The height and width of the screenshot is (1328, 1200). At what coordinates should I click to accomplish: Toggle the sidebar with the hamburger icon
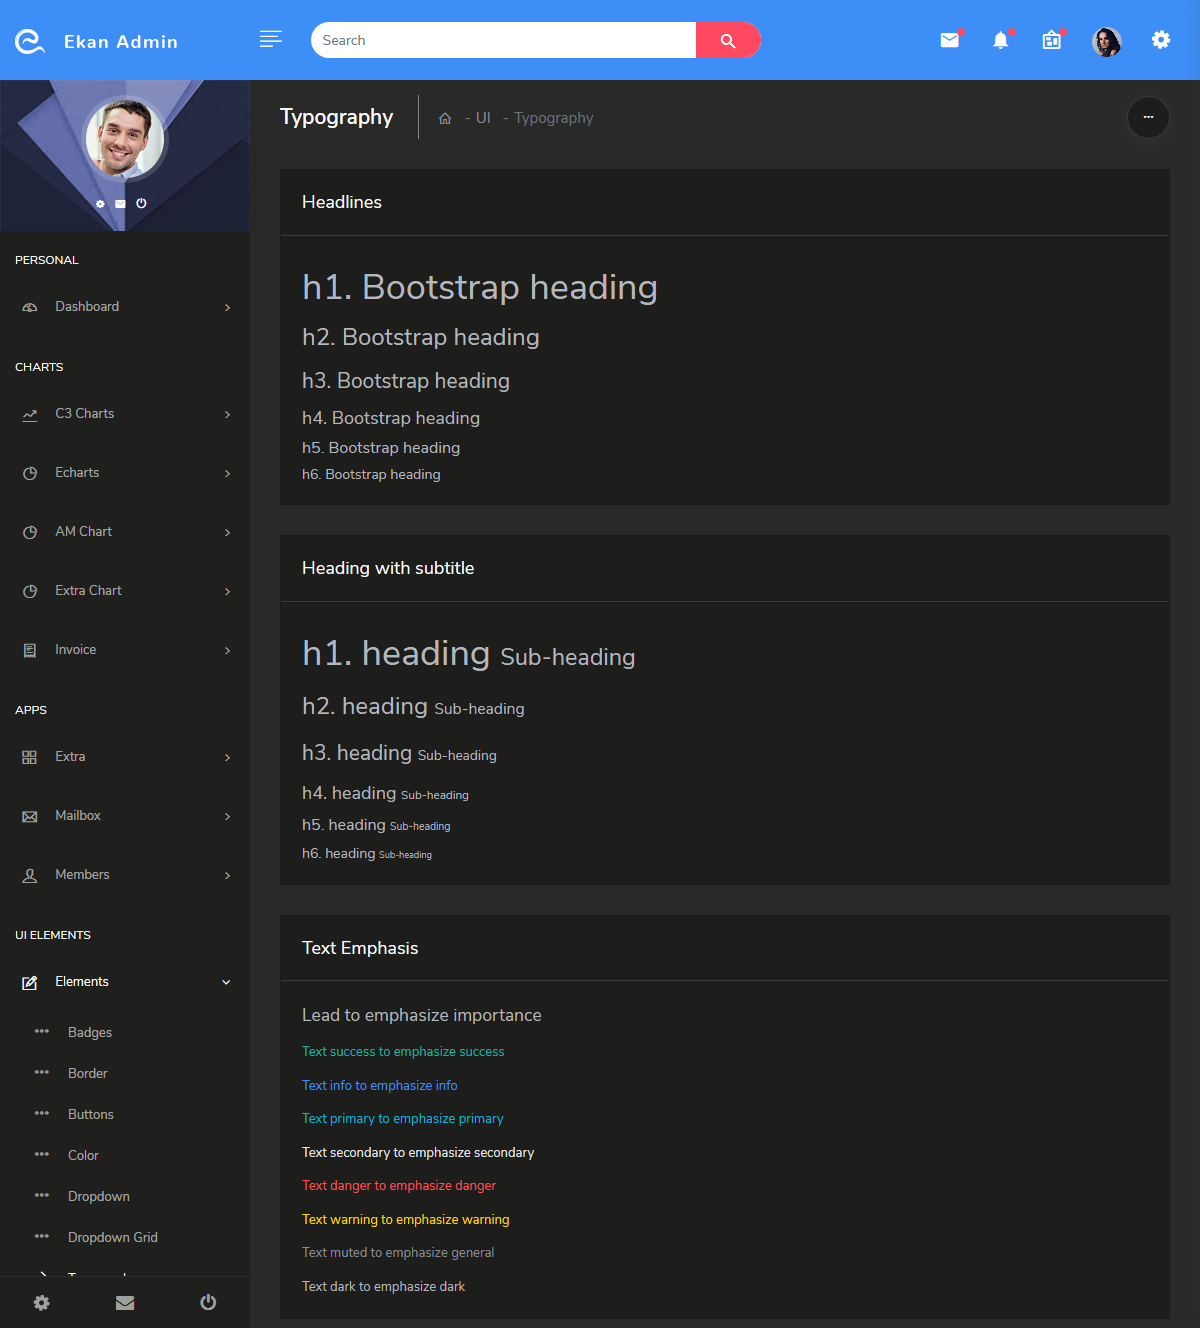click(x=270, y=39)
